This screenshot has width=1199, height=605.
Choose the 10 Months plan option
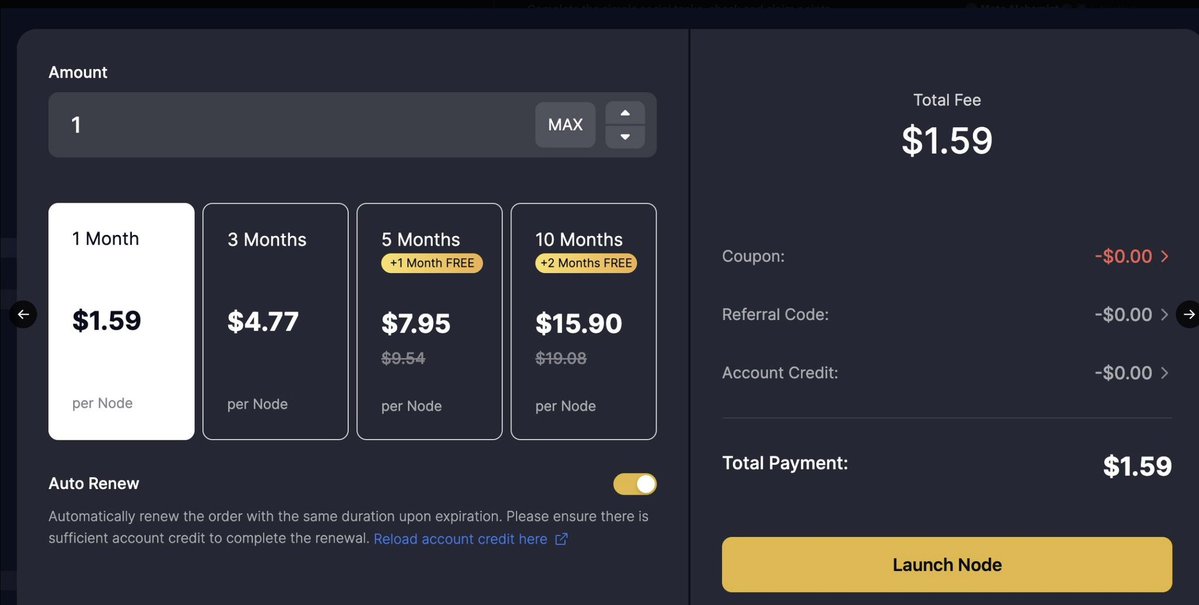pos(583,321)
